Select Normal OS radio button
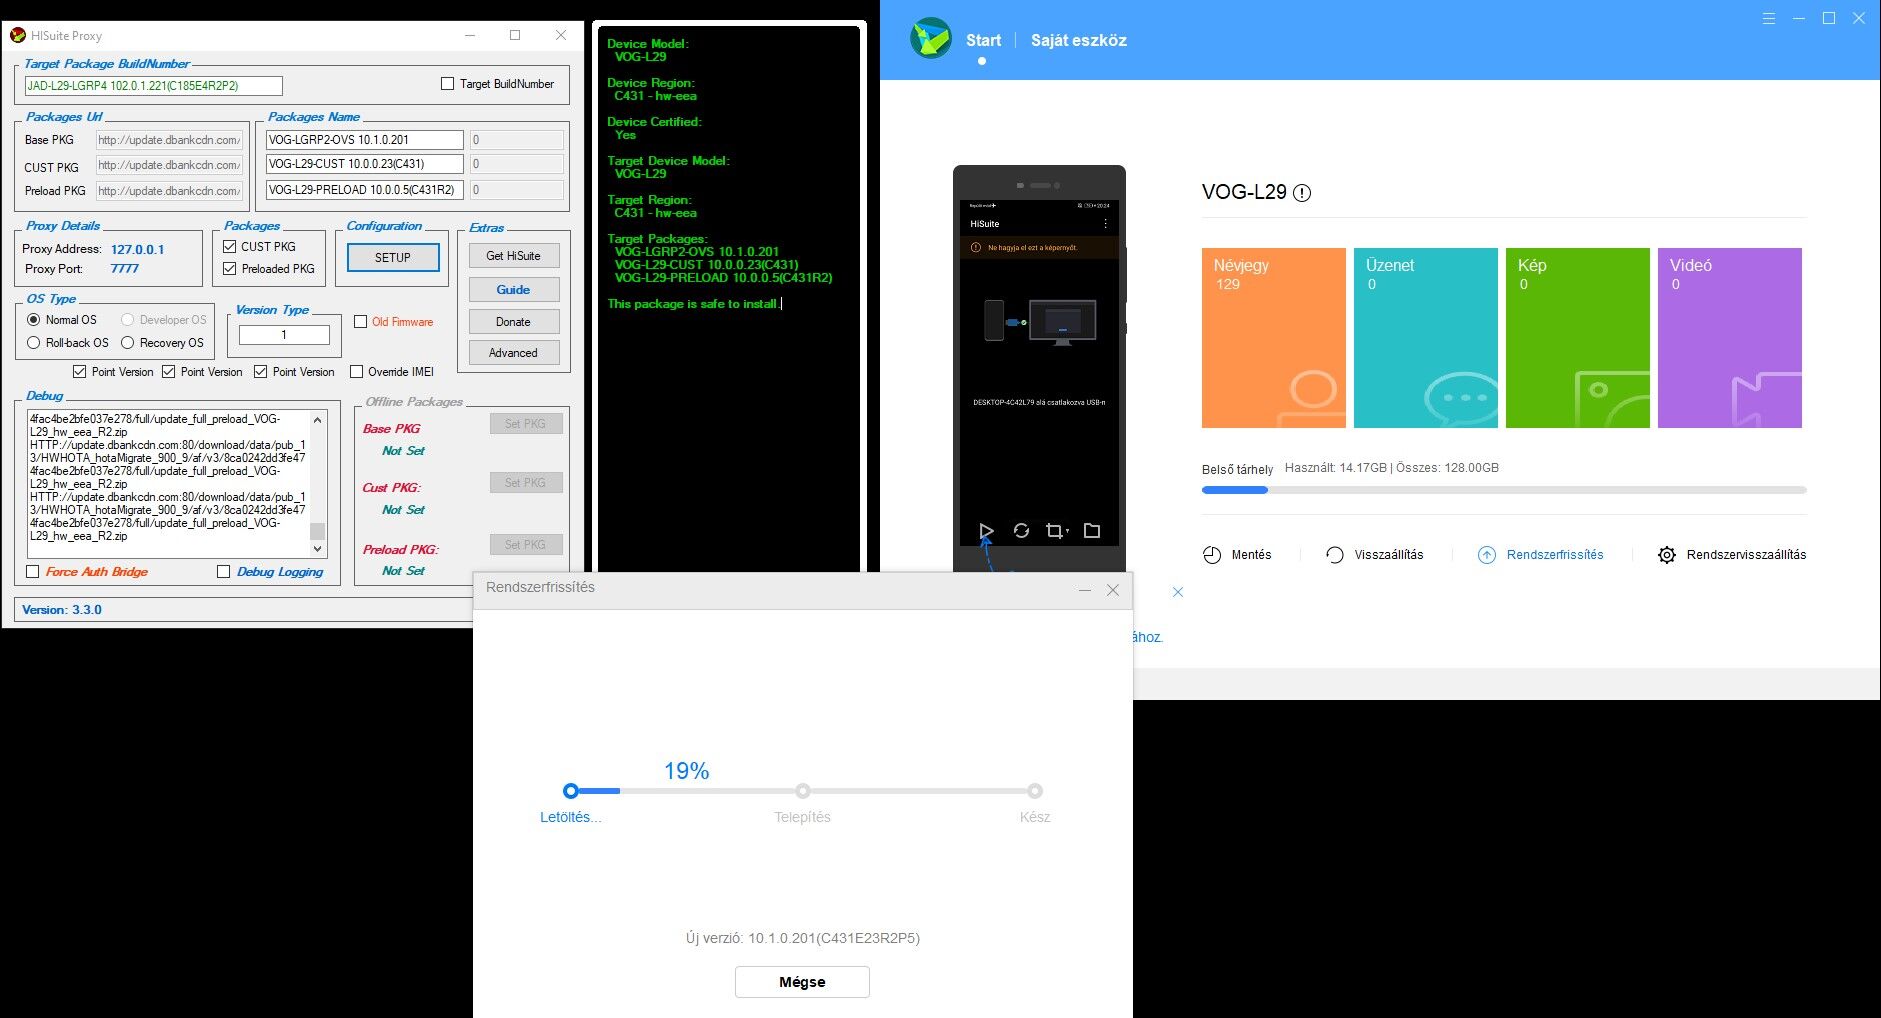The width and height of the screenshot is (1881, 1018). (34, 320)
